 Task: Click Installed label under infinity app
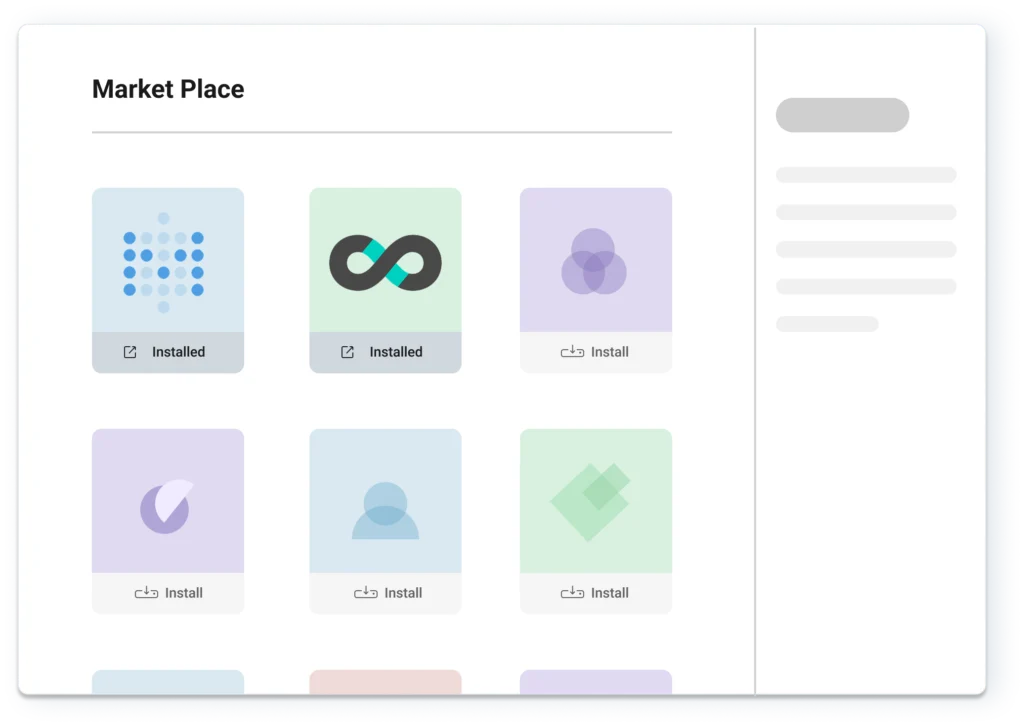[396, 352]
